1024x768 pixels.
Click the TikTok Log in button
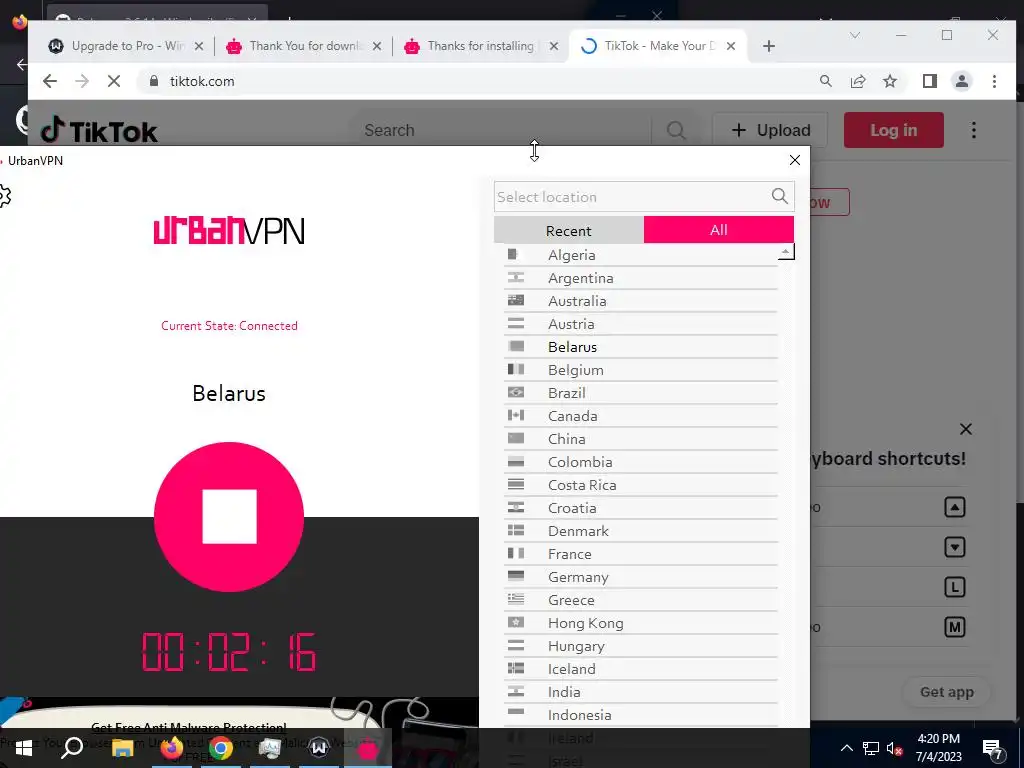point(893,130)
